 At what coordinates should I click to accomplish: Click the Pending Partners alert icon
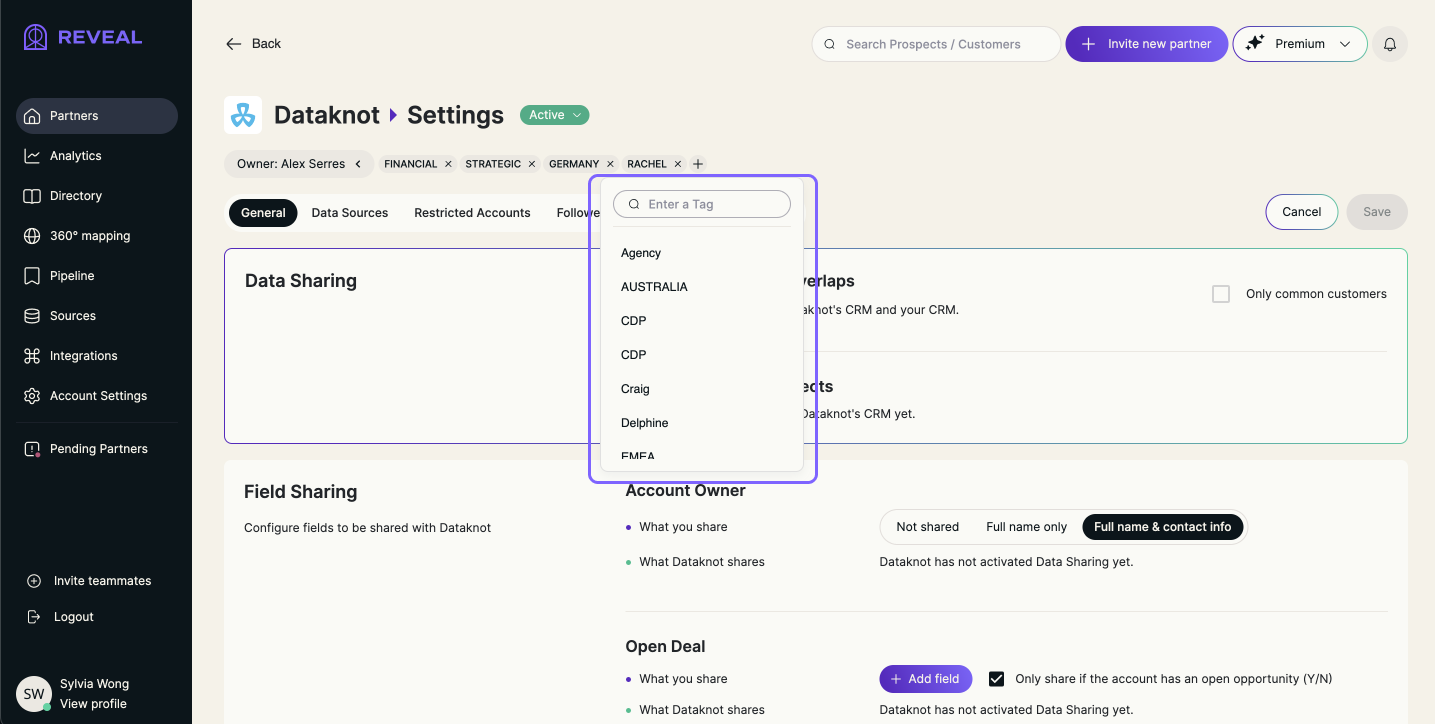33,449
